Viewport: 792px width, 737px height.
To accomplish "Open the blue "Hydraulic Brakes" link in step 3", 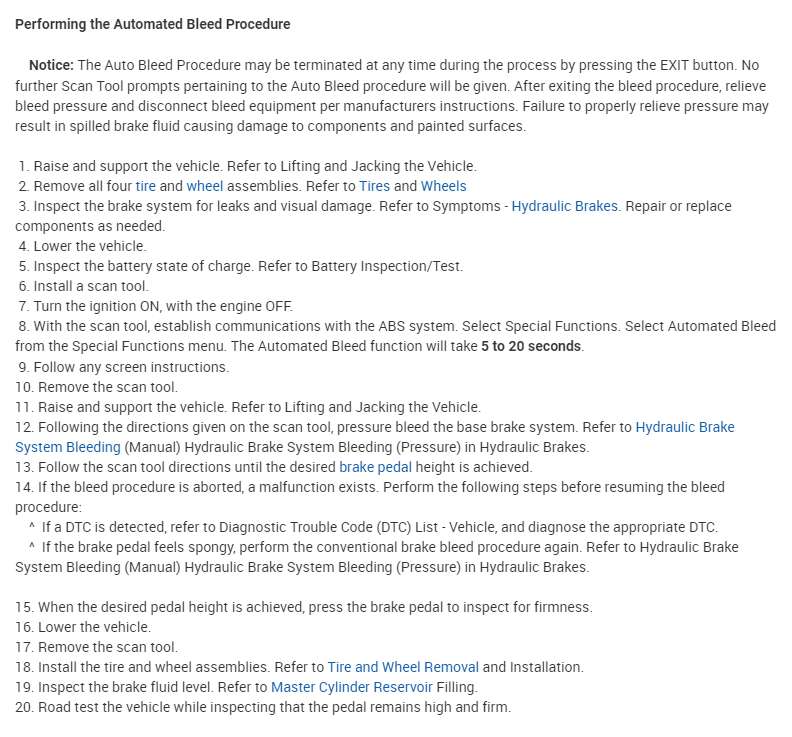I will [x=564, y=206].
